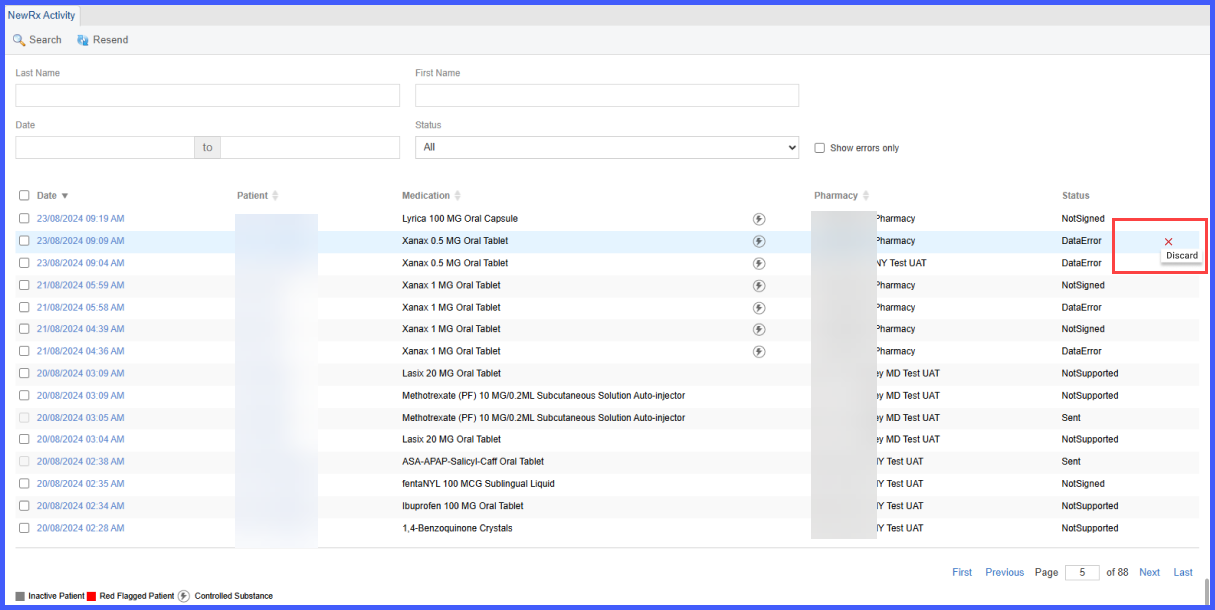Viewport: 1215px width, 610px height.
Task: Click controlled substance icon on 09:04 AM Xanax row
Action: [759, 263]
